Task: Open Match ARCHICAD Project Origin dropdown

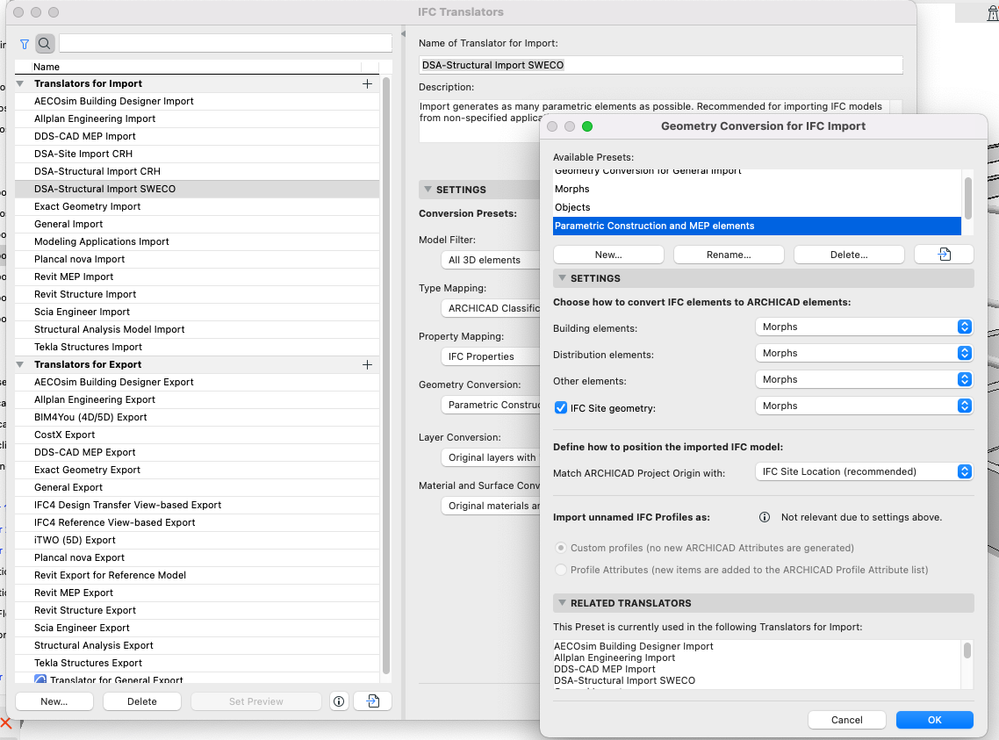Action: point(864,472)
